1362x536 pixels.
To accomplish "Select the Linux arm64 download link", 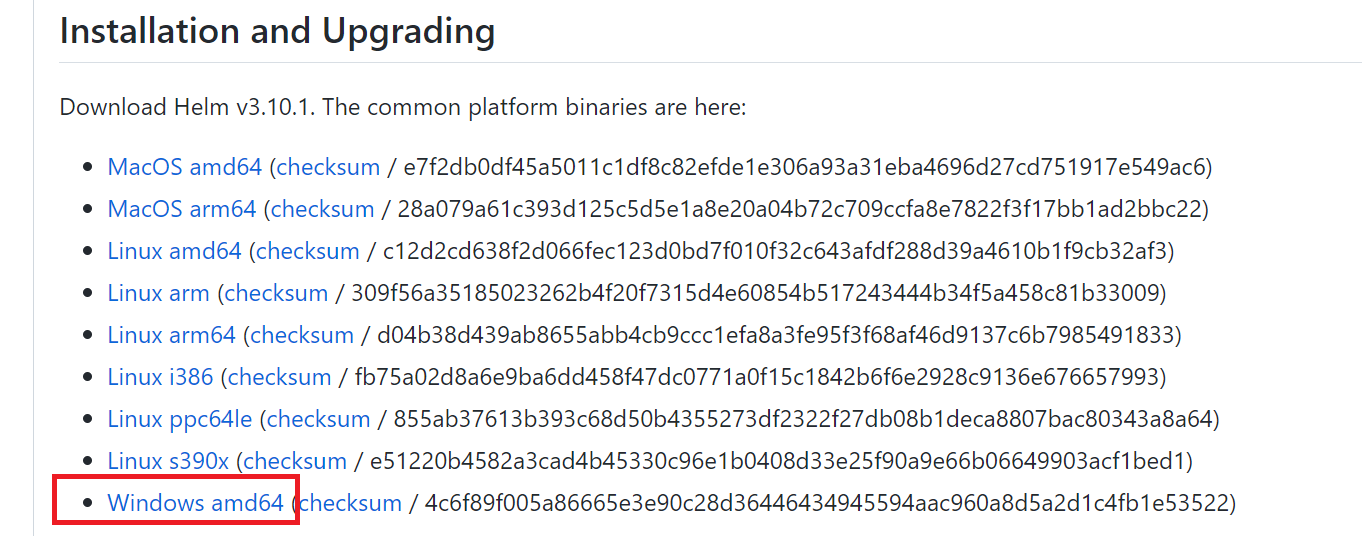I will (x=171, y=335).
